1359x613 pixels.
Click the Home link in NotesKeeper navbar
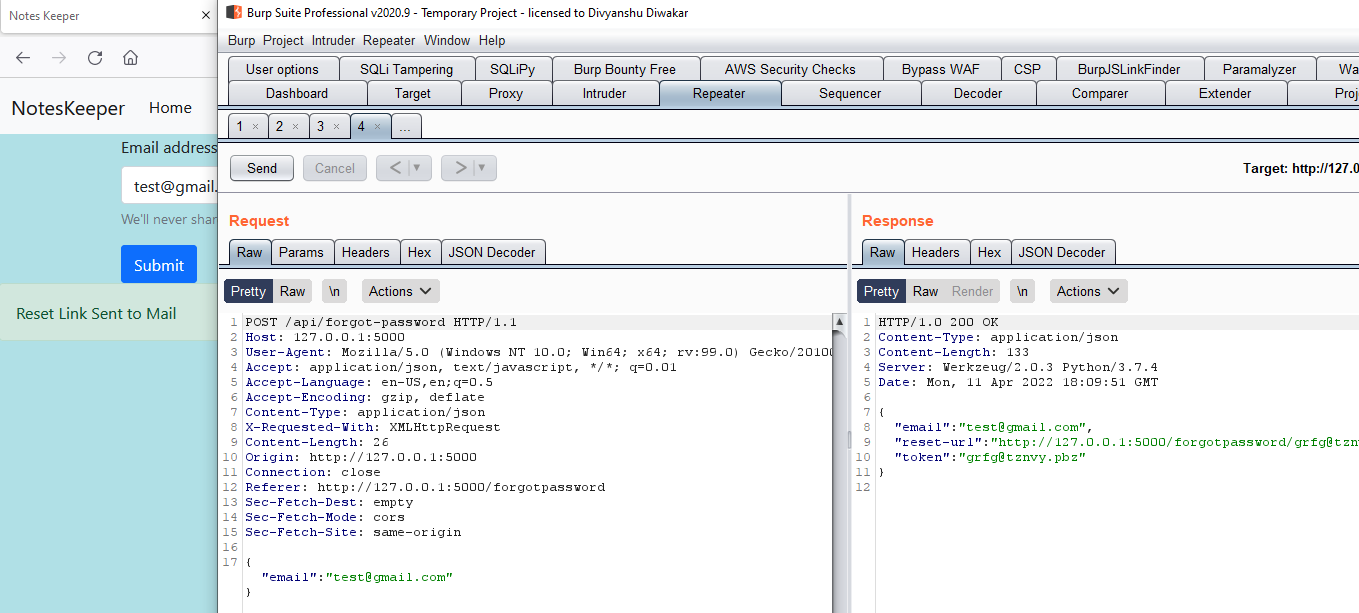tap(170, 108)
